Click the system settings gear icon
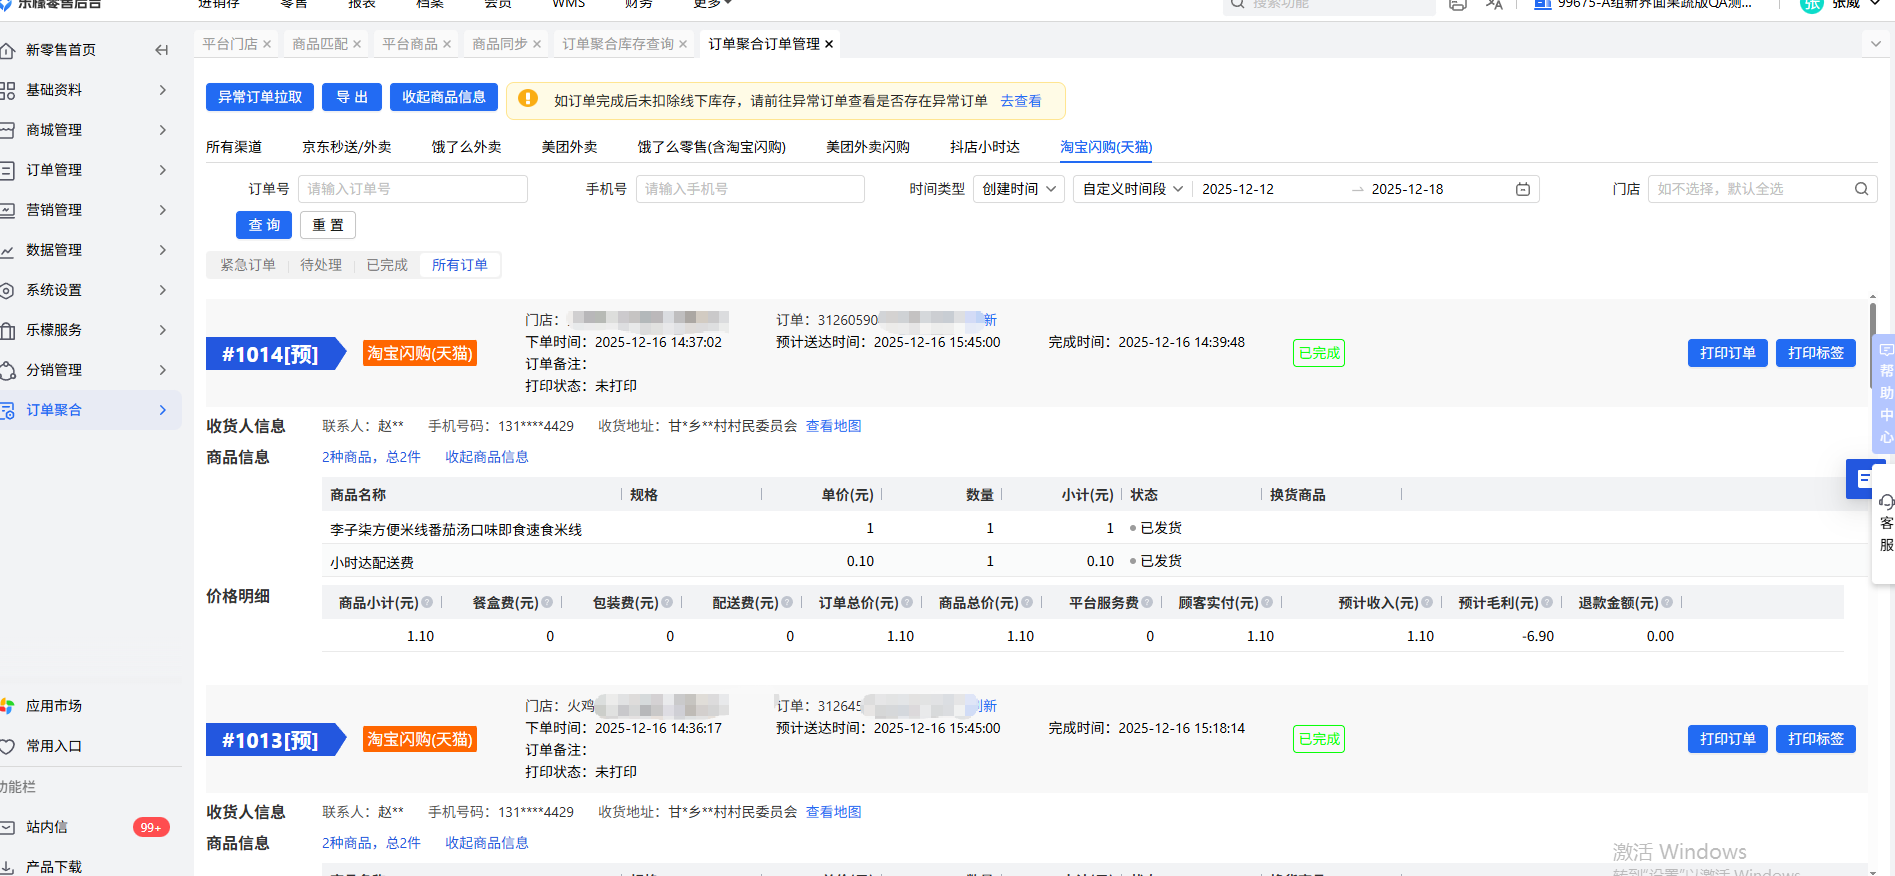The image size is (1895, 876). (x=8, y=290)
